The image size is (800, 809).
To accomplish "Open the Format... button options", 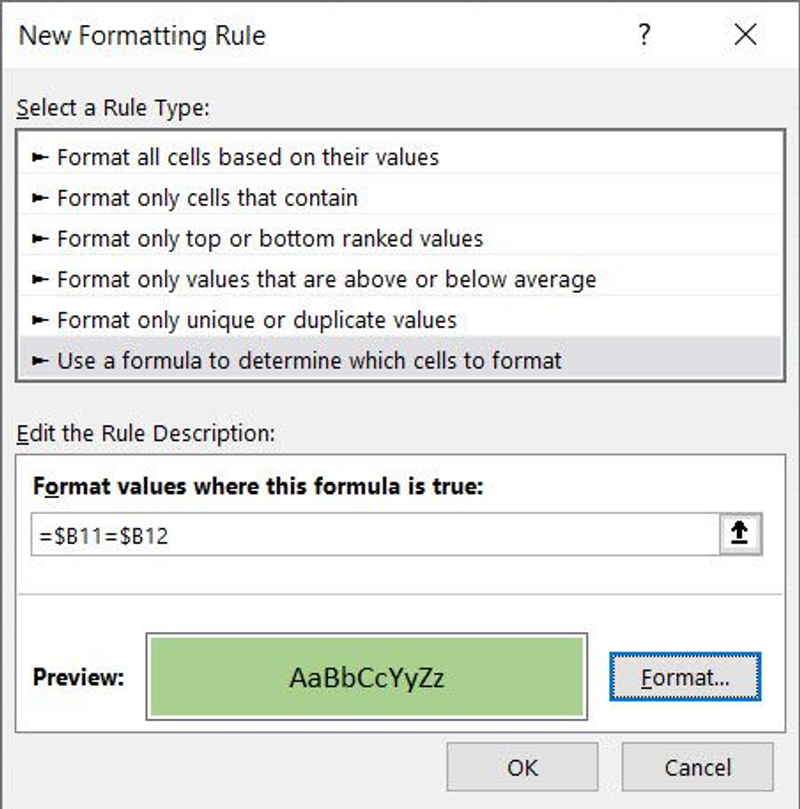I will [685, 677].
